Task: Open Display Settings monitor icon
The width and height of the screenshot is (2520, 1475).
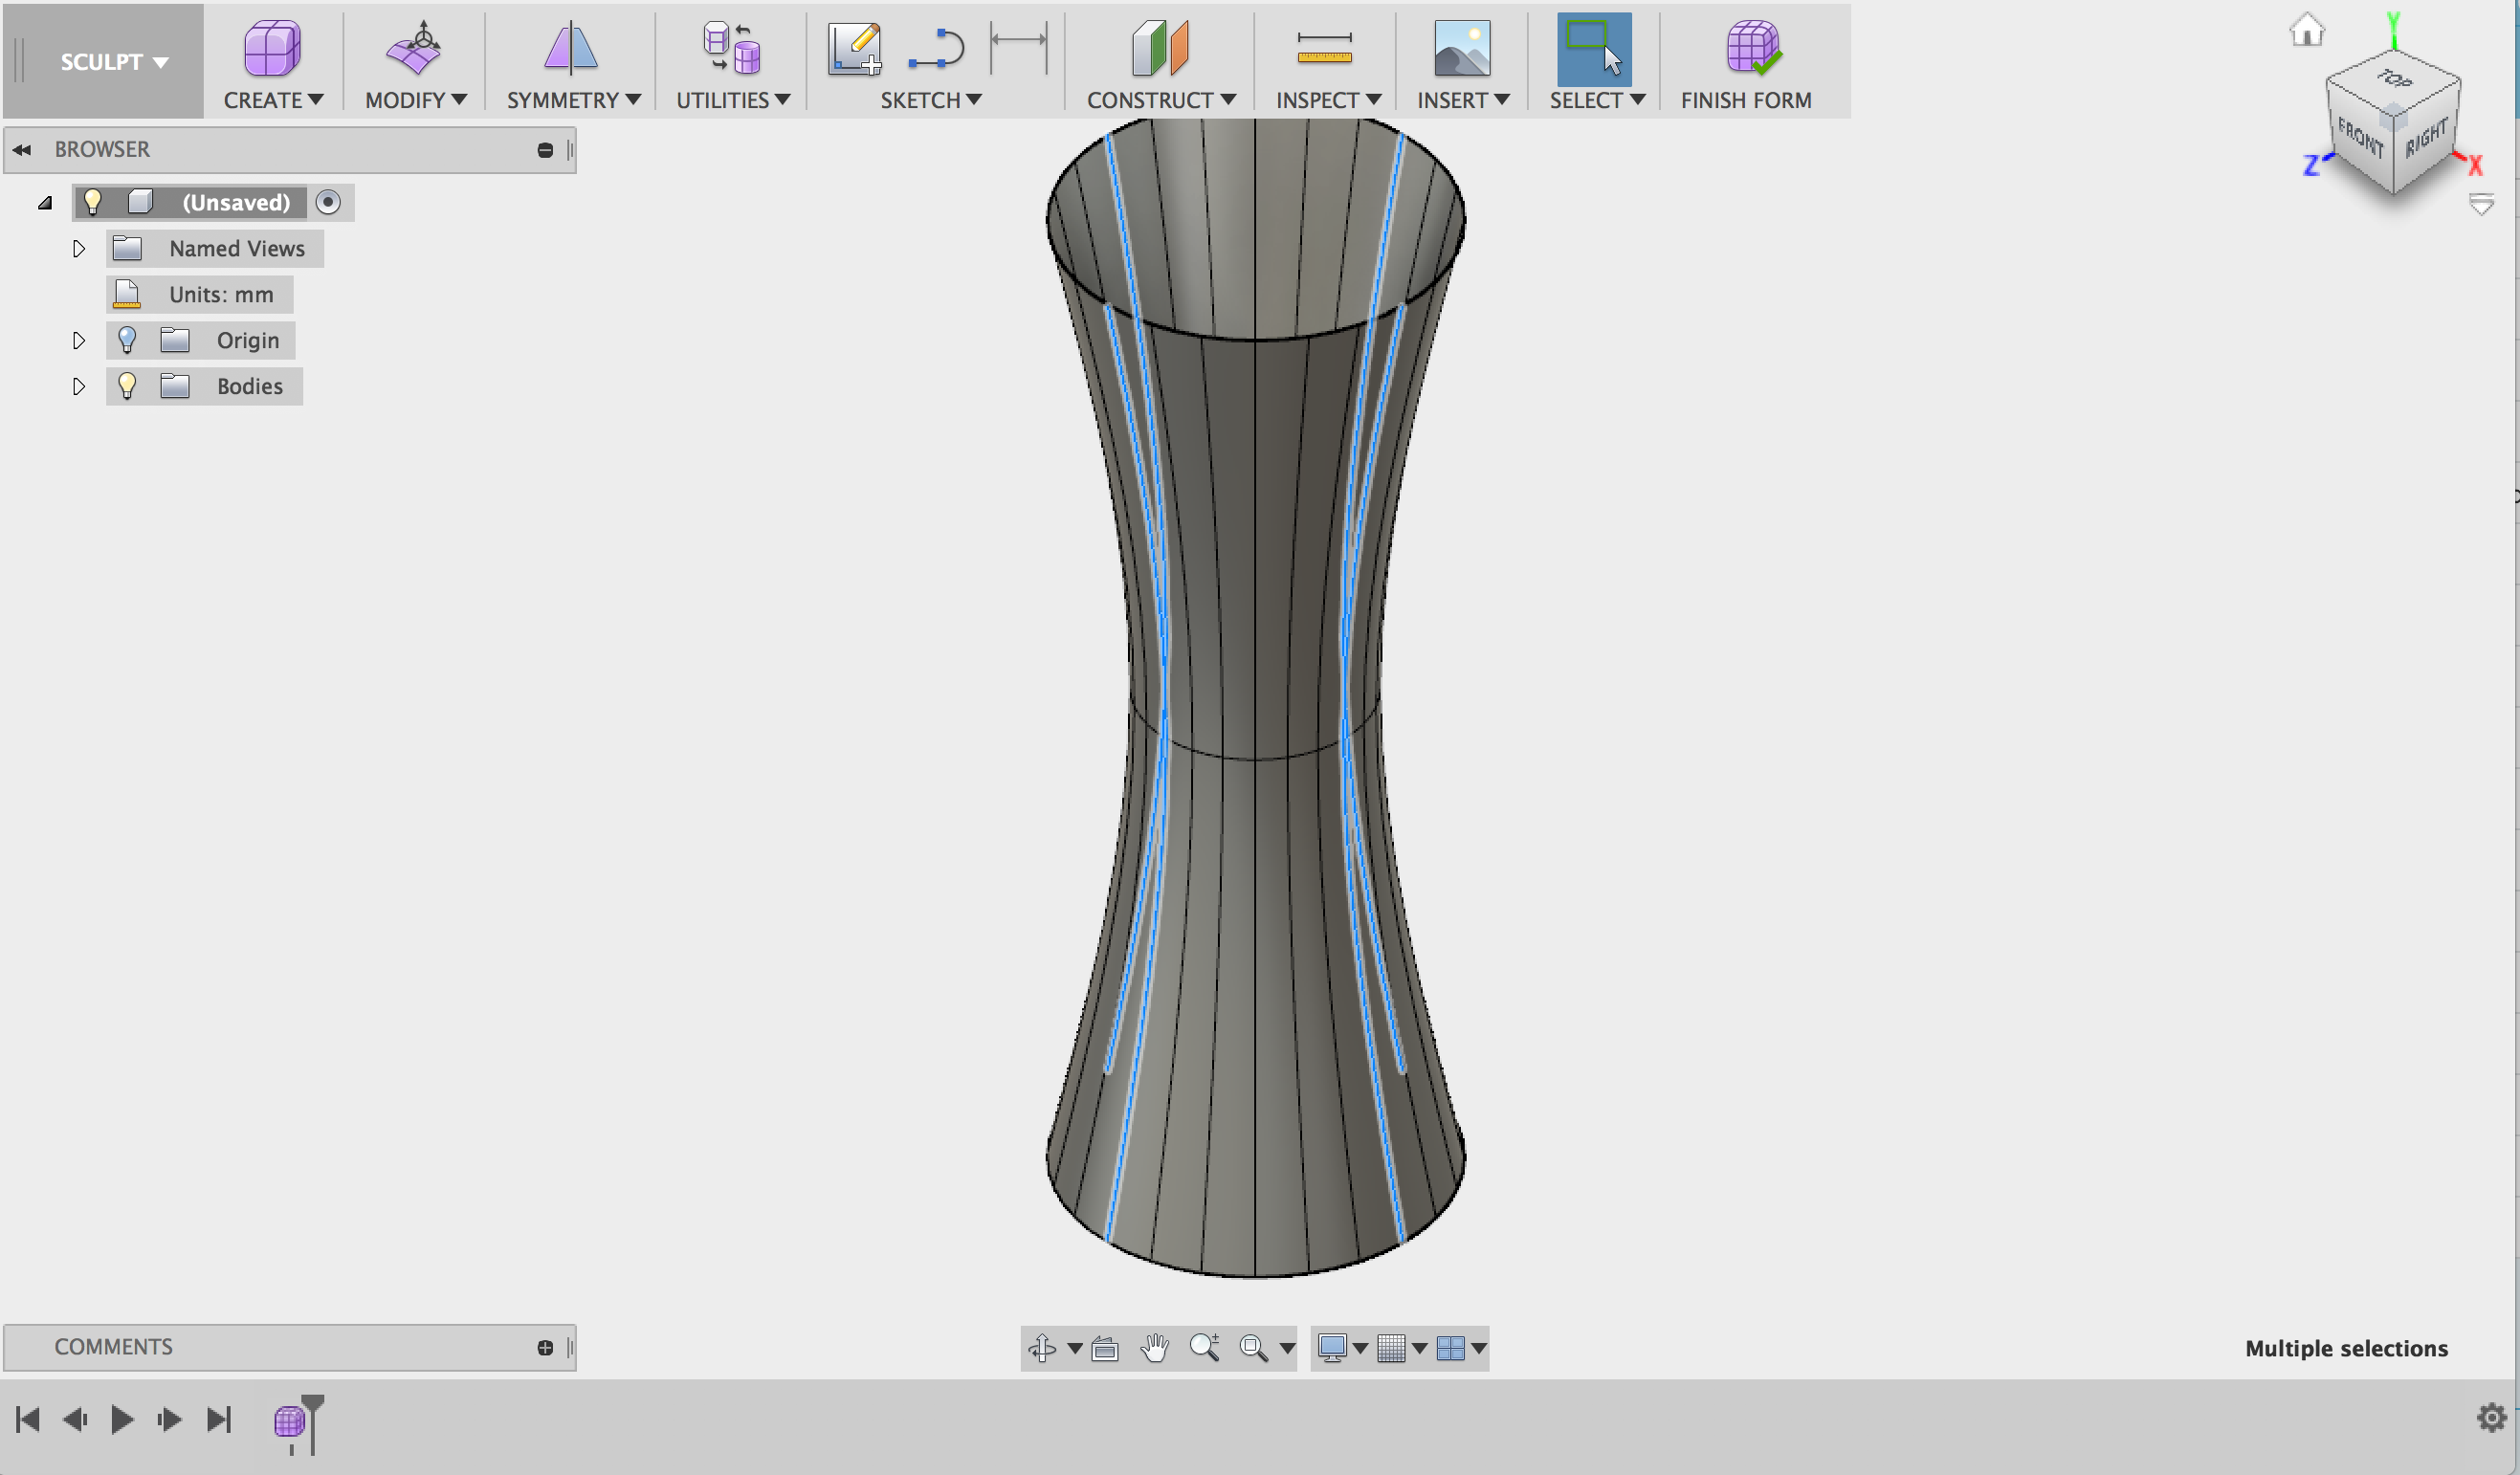Action: (1332, 1348)
